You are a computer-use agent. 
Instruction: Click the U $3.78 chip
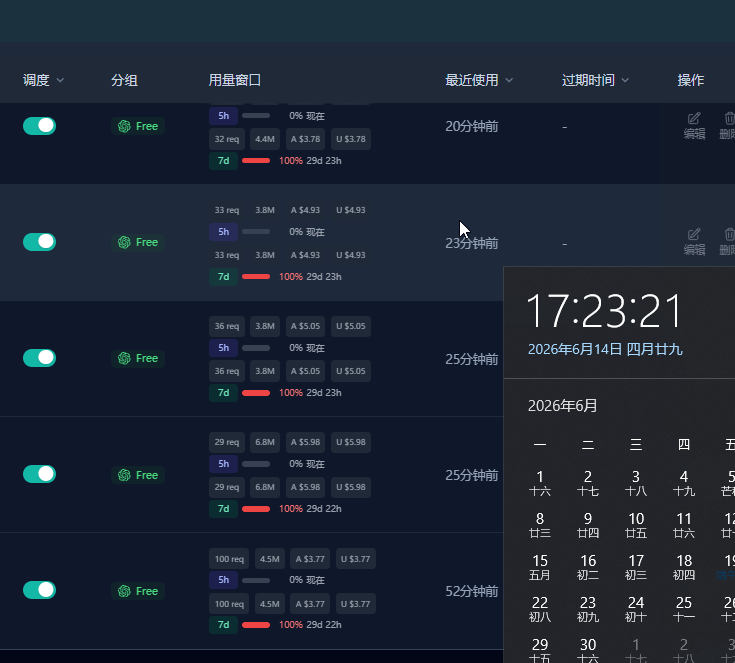coord(351,139)
